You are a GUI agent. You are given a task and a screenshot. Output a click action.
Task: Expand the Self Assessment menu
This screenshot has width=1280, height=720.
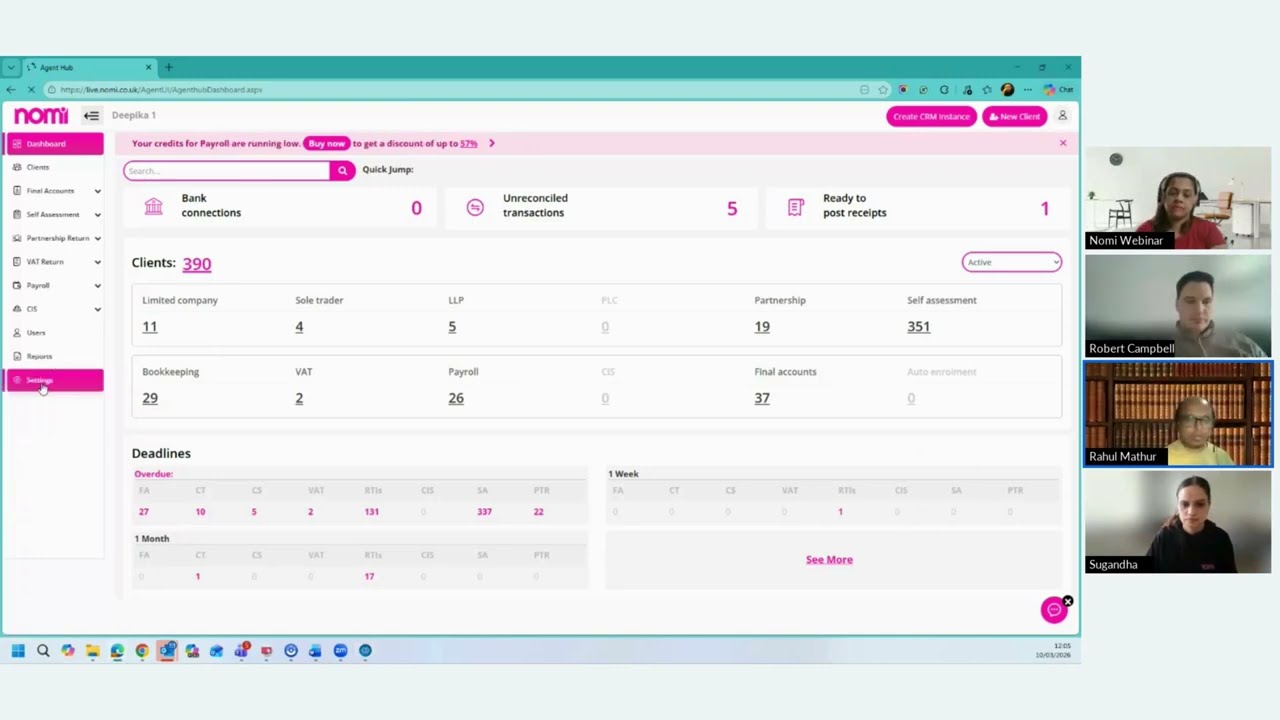[97, 215]
